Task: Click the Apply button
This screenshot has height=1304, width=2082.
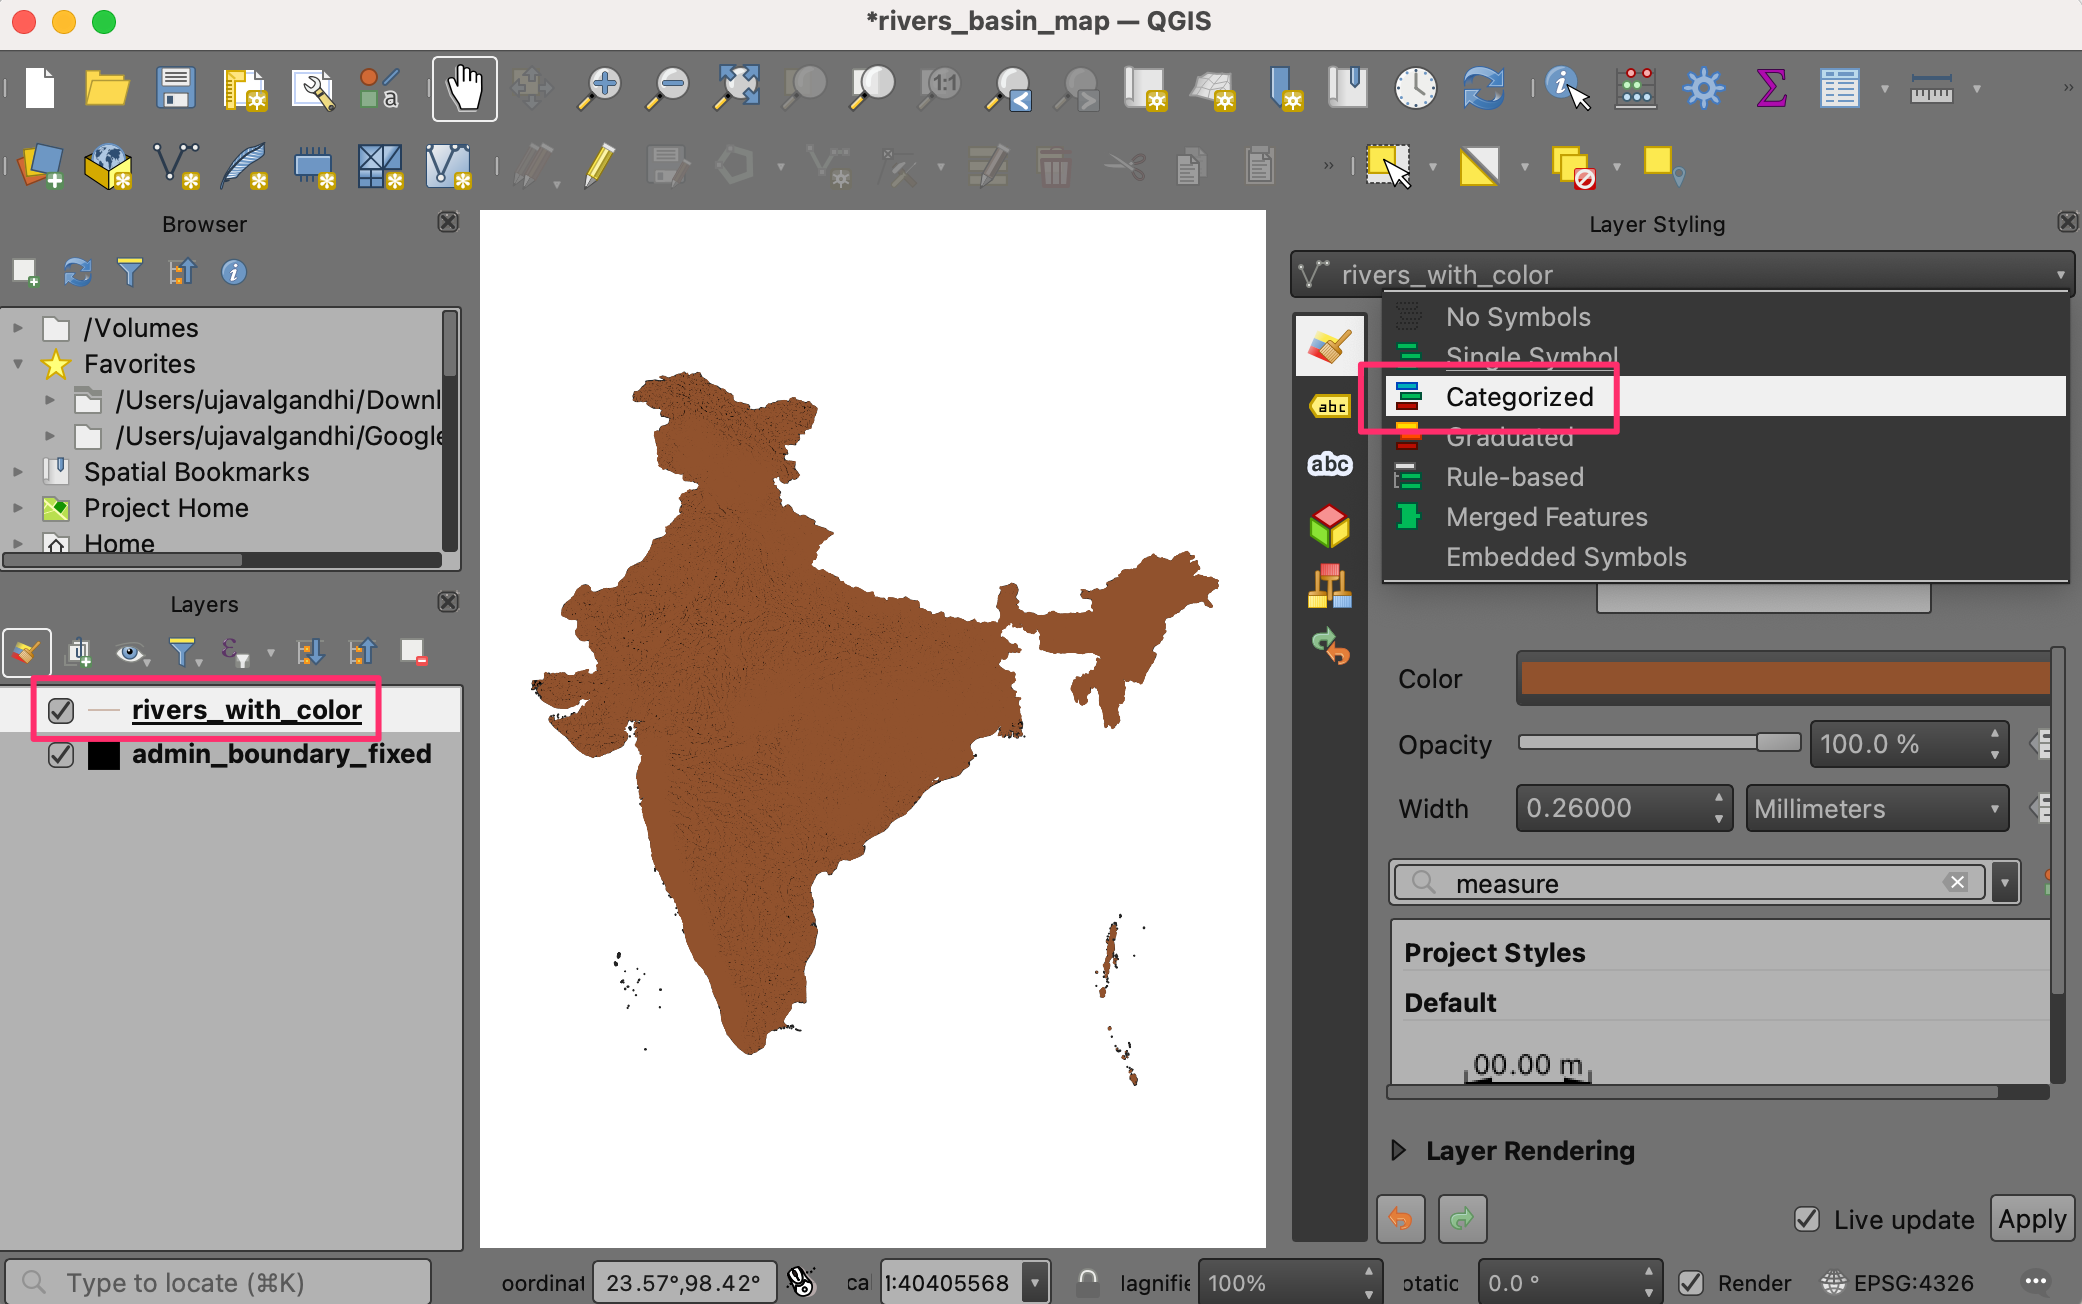Action: tap(2032, 1219)
